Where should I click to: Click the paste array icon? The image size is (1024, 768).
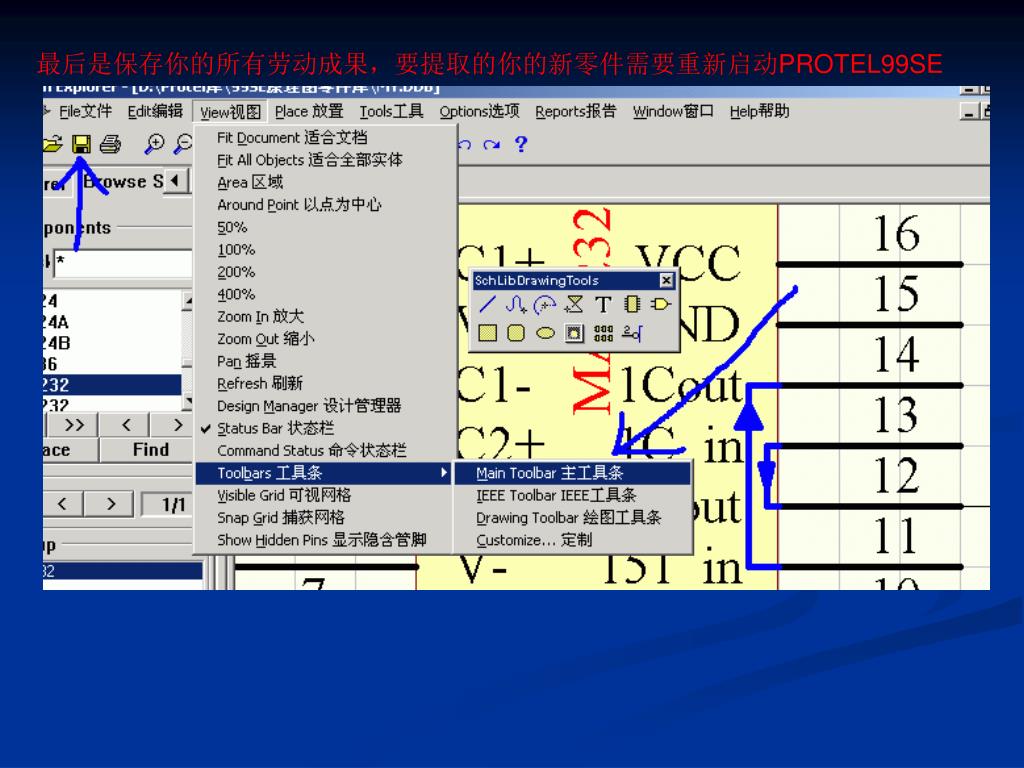click(603, 333)
